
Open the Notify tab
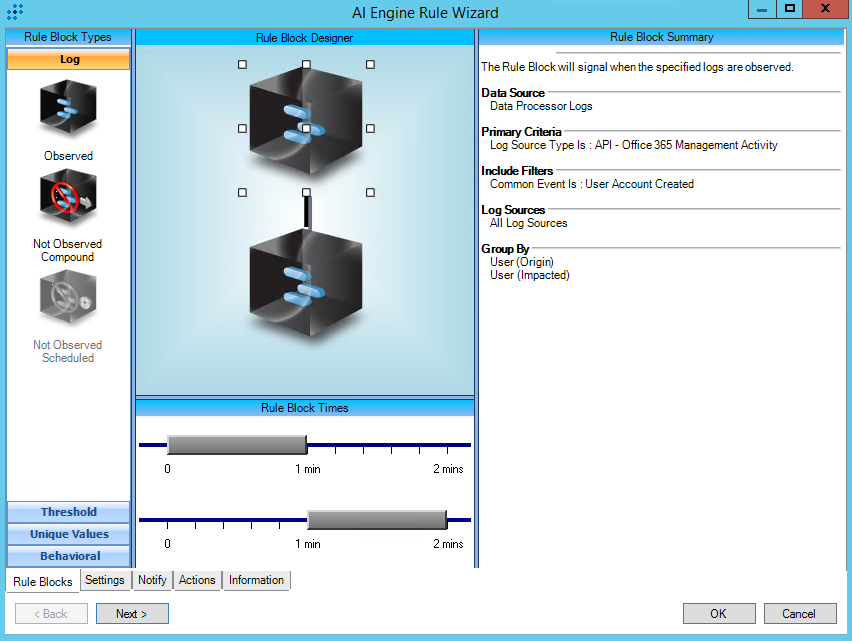pos(152,580)
